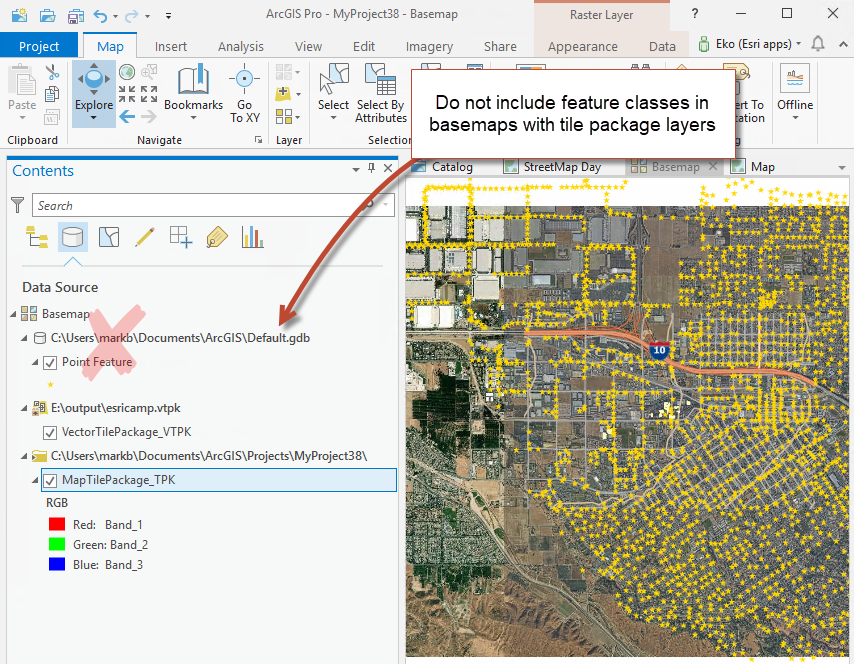
Task: Click the Fixed Zoom Out icon
Action: pos(149,94)
